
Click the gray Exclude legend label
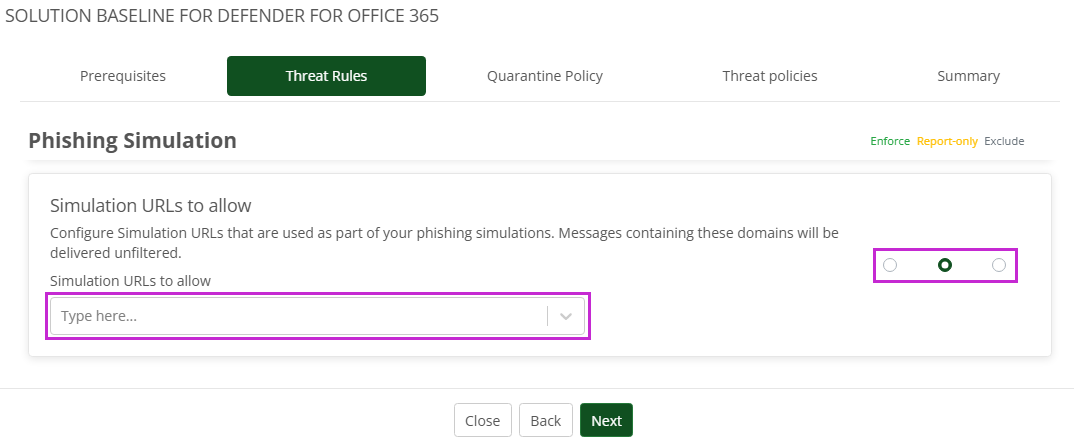click(1004, 141)
